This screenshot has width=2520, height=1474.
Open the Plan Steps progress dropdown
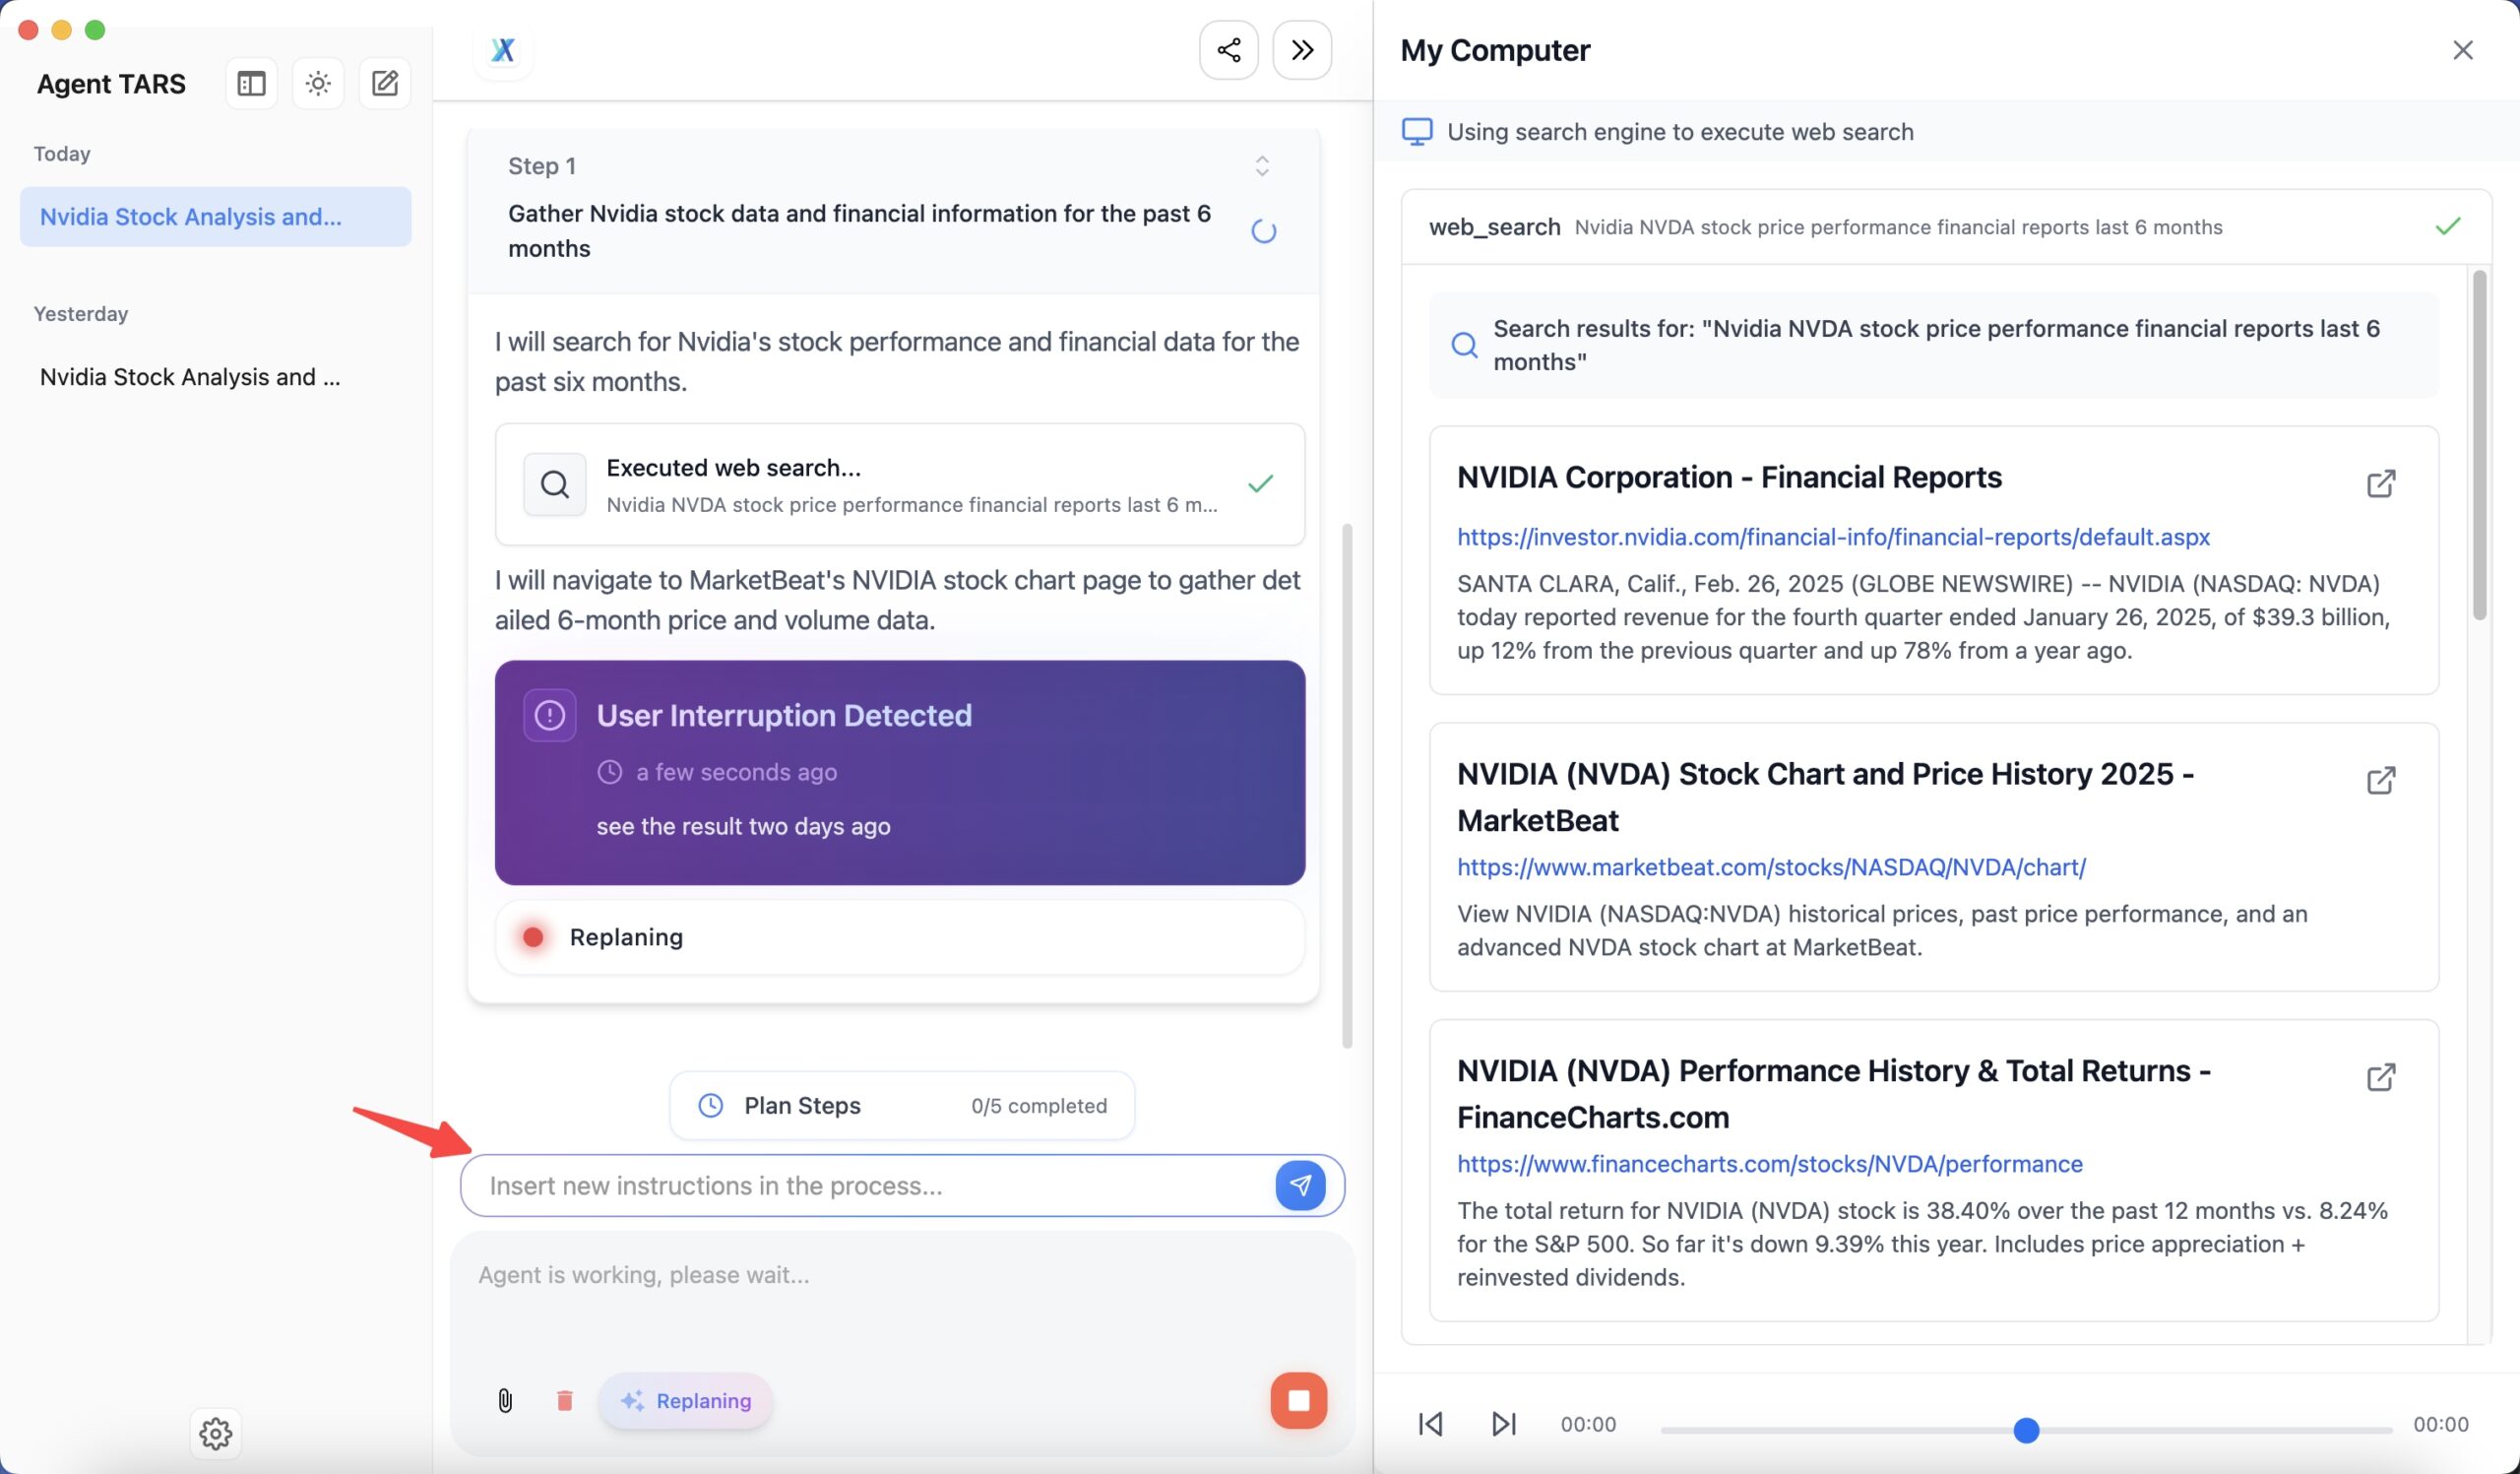[901, 1105]
